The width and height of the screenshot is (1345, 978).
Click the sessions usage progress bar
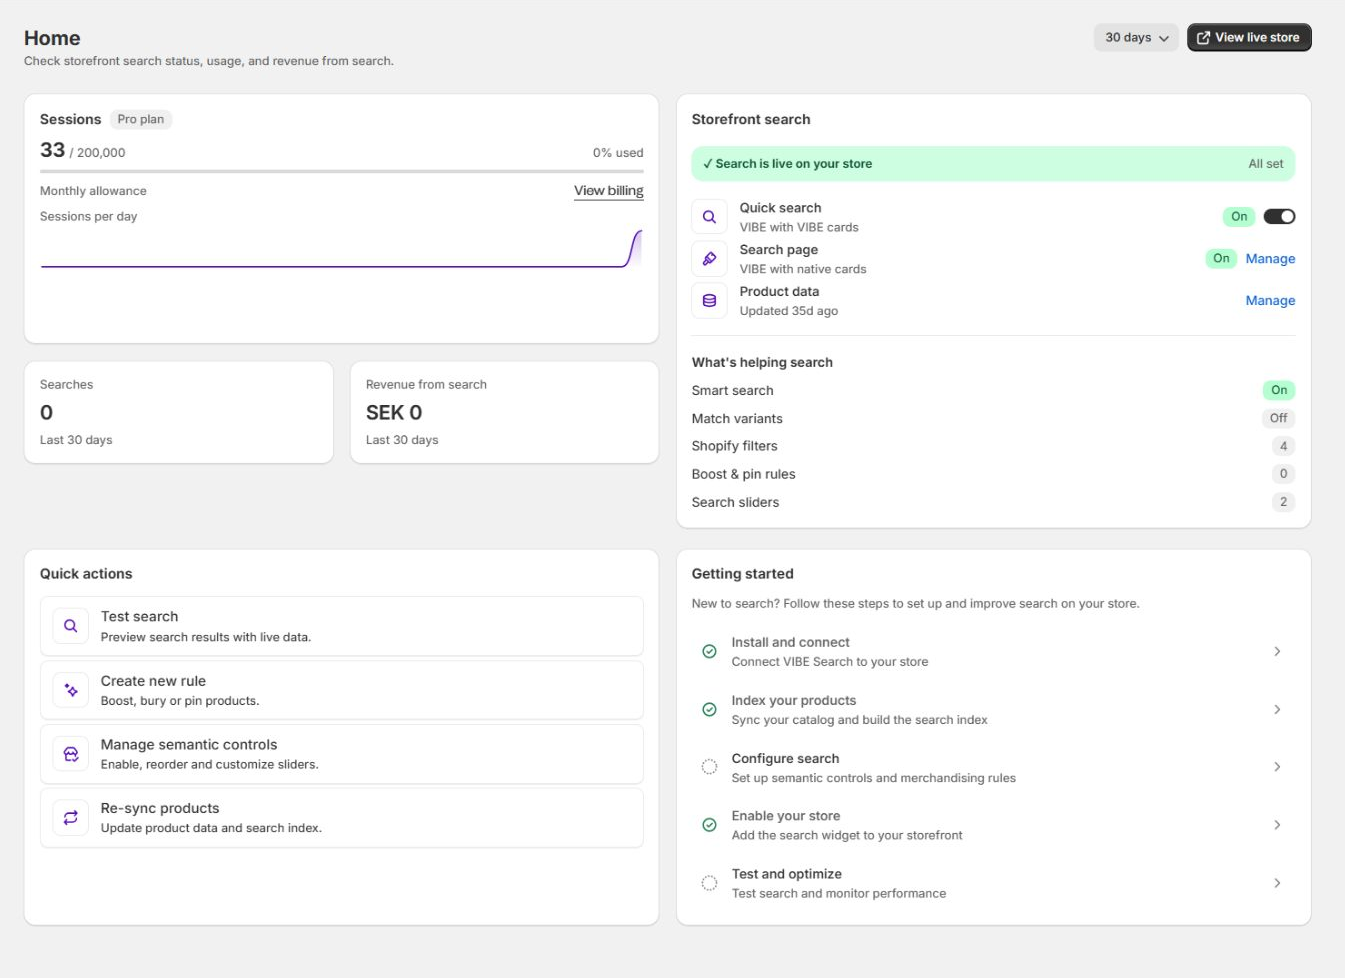click(x=342, y=171)
